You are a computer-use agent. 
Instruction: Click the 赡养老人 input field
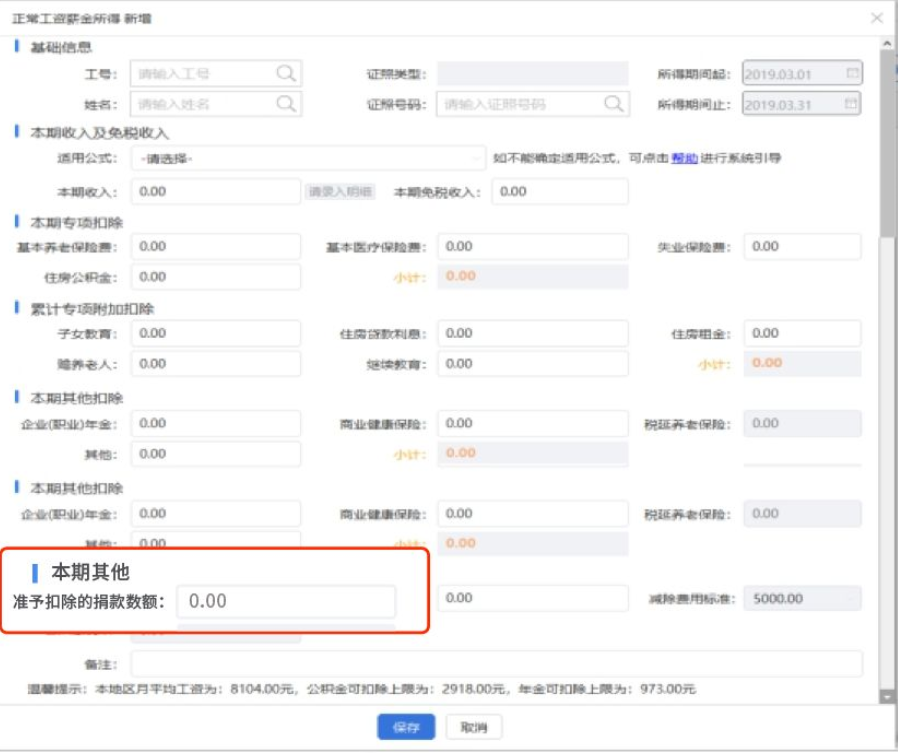[216, 364]
